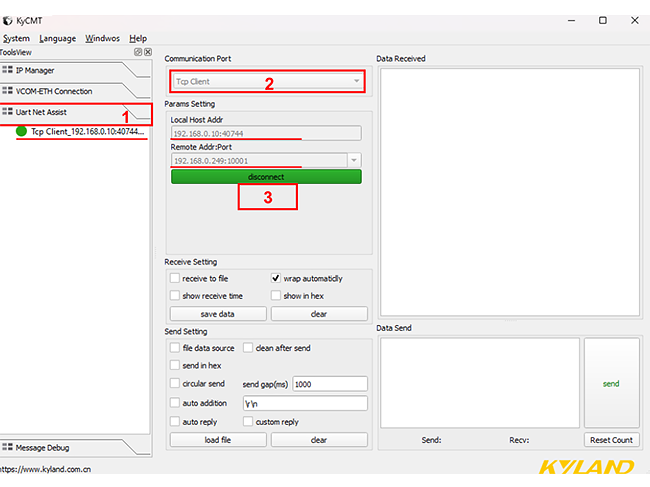Click the Reset Count button

pos(611,440)
